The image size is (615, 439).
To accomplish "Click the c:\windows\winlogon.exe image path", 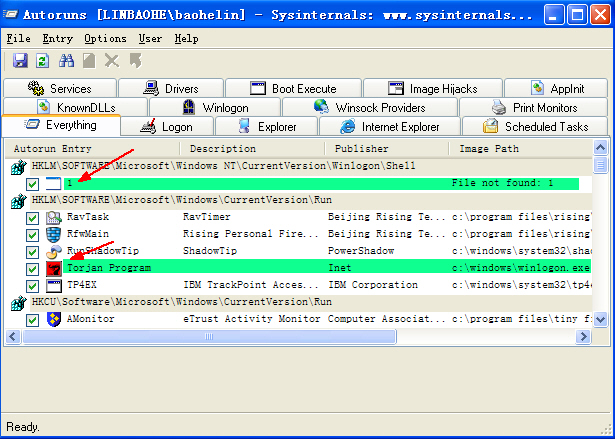I will (520, 268).
